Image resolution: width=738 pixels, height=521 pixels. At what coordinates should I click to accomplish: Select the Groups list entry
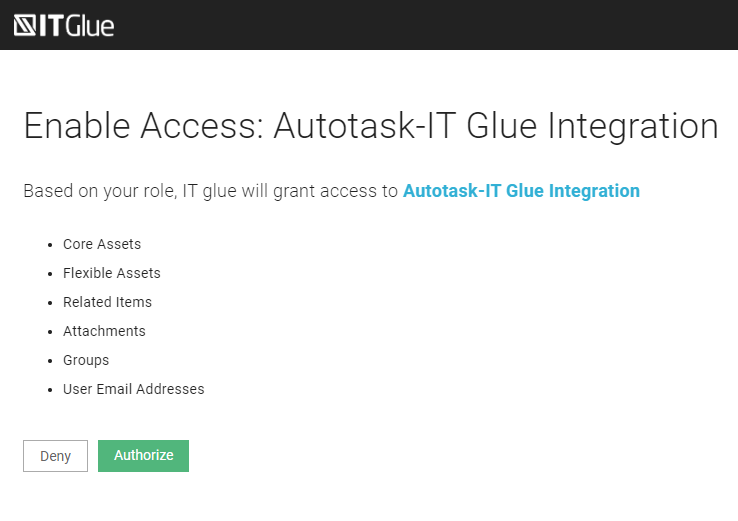click(x=86, y=360)
